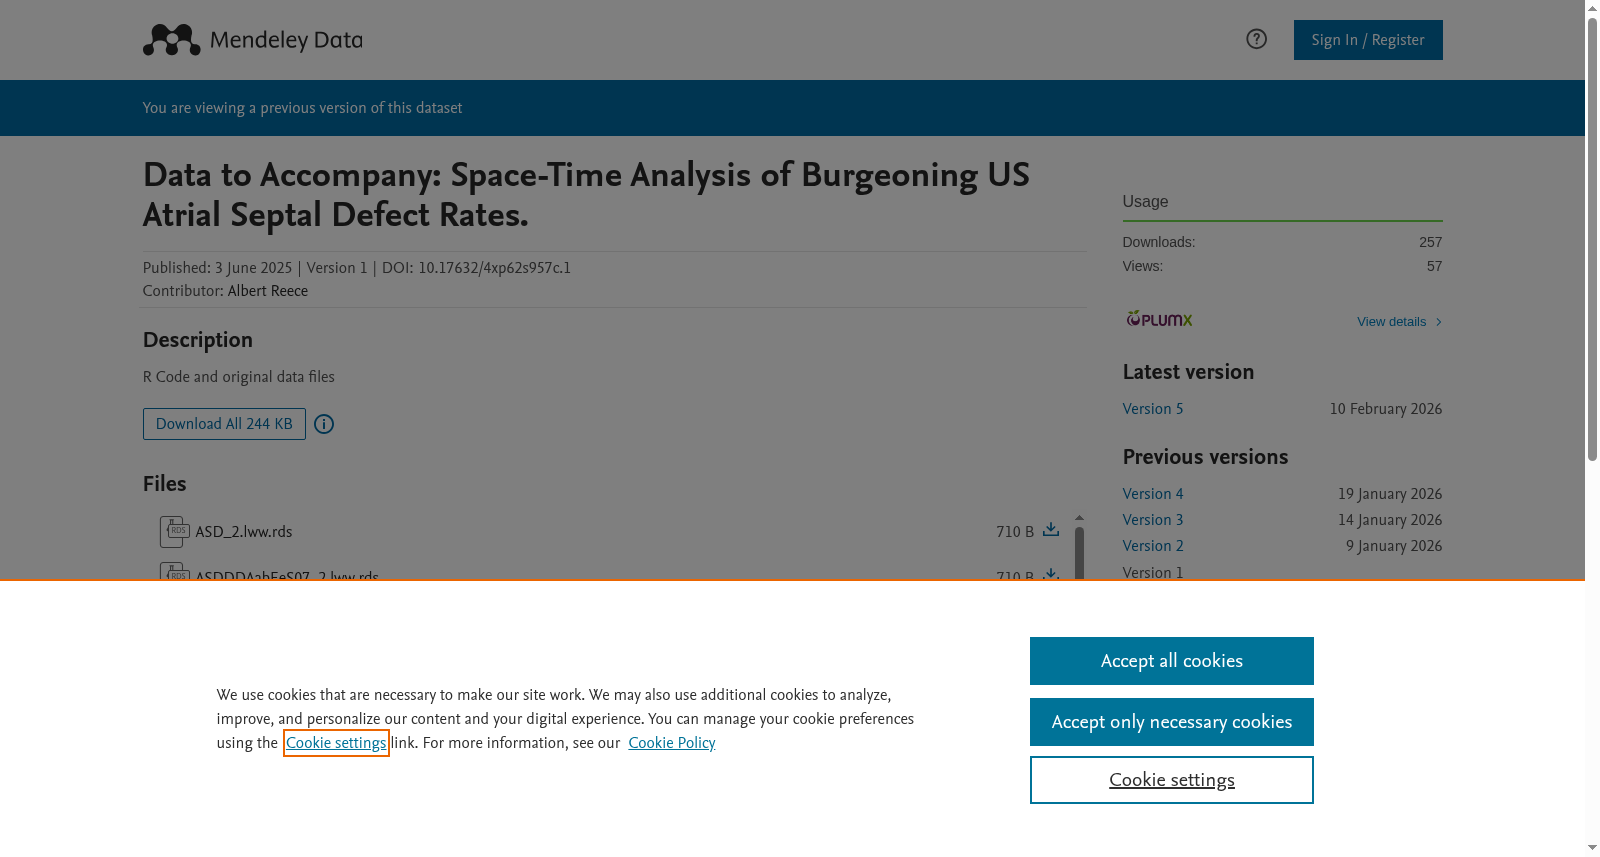
Task: Click the file list scroll-up arrow
Action: [1079, 518]
